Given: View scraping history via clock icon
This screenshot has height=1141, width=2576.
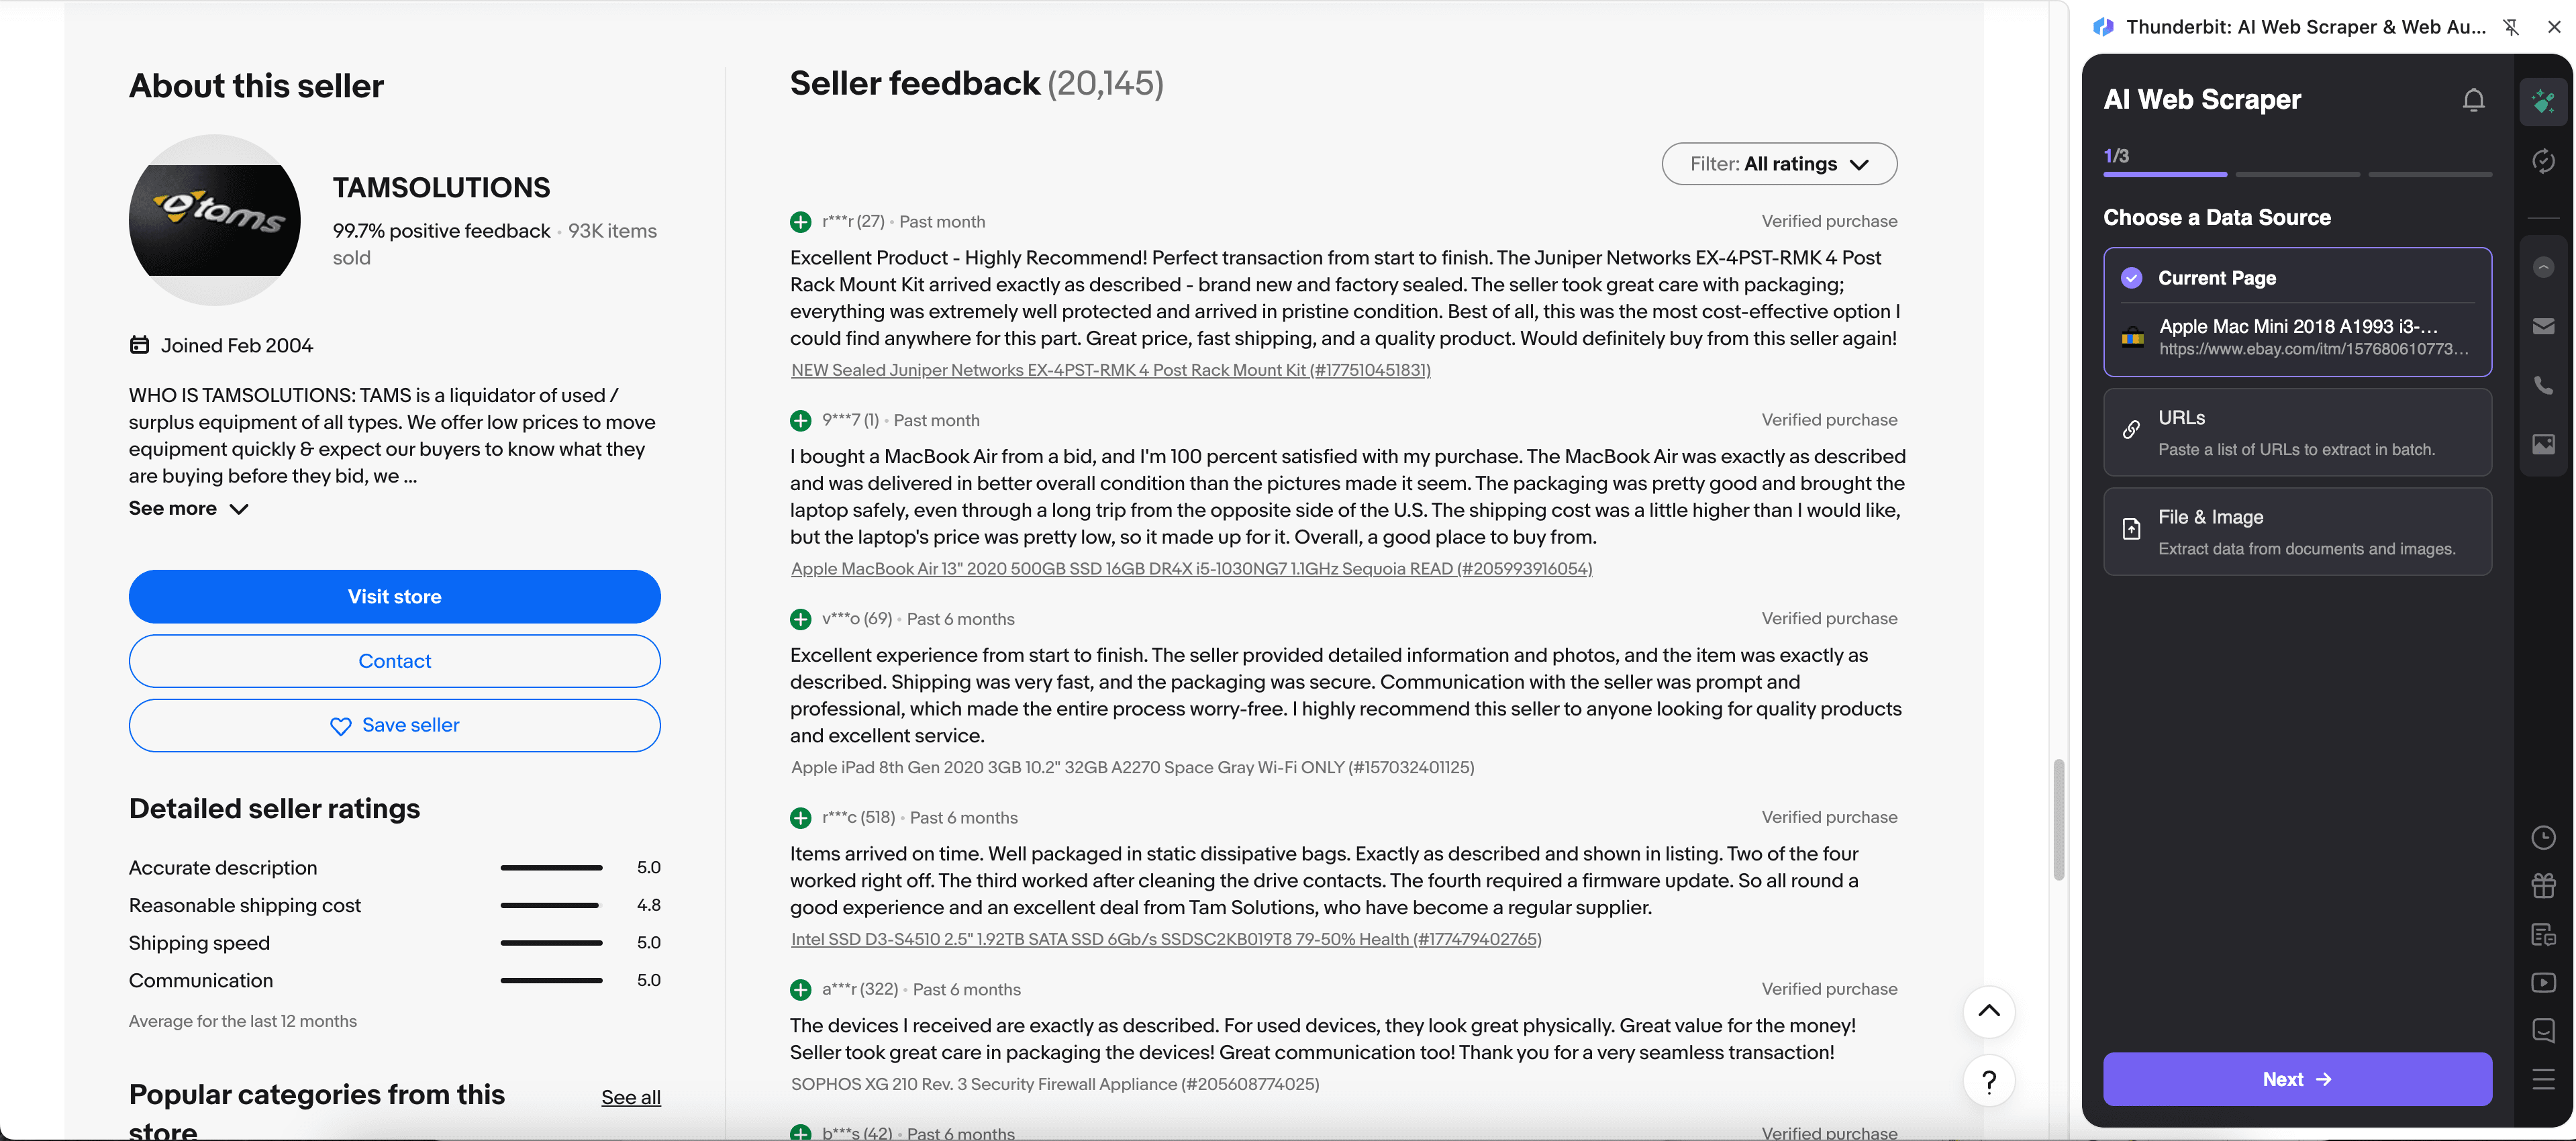Looking at the screenshot, I should tap(2544, 837).
